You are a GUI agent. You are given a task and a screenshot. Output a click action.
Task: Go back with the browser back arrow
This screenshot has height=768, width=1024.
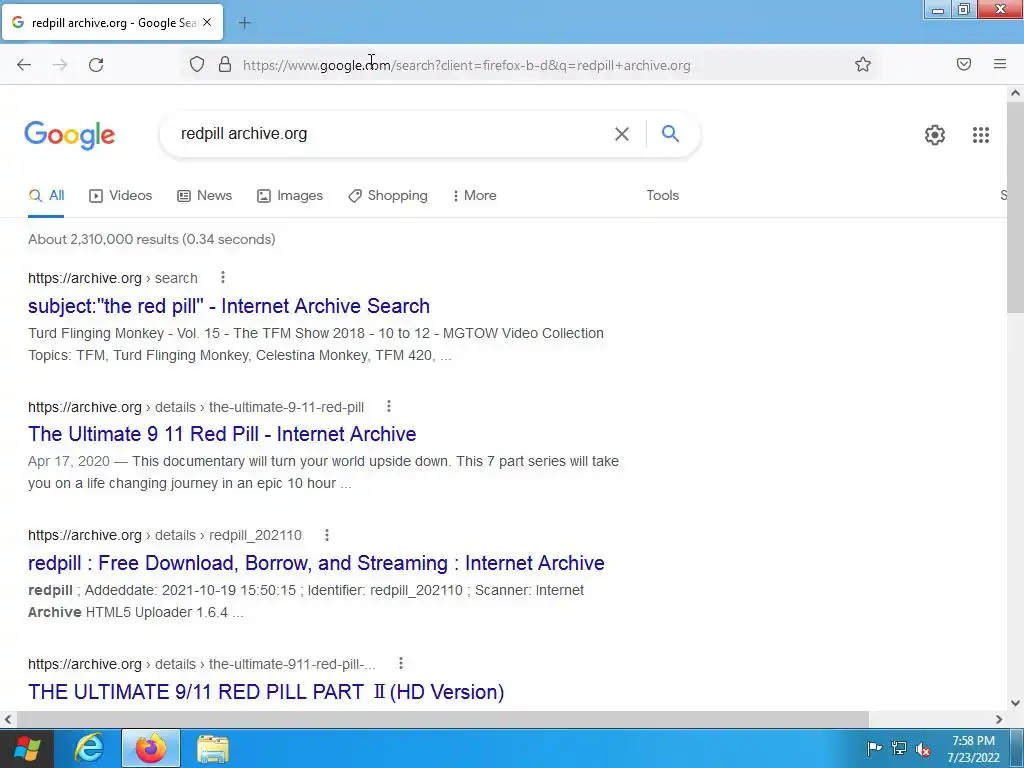[x=24, y=65]
